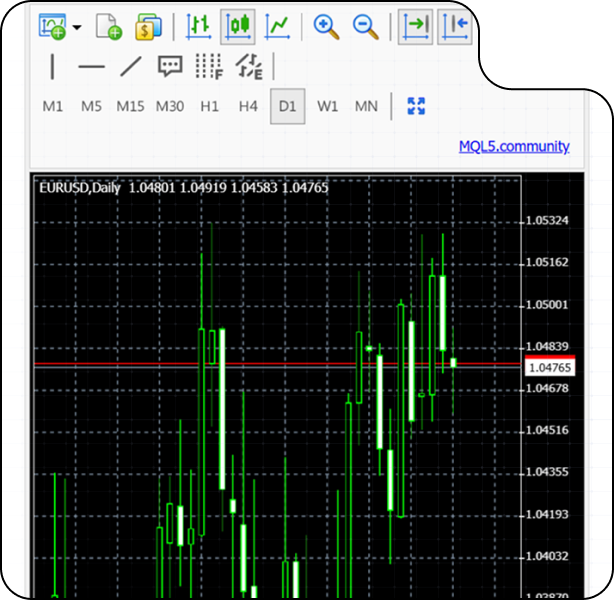Switch to W1 weekly timeframe
The image size is (614, 600).
click(327, 106)
